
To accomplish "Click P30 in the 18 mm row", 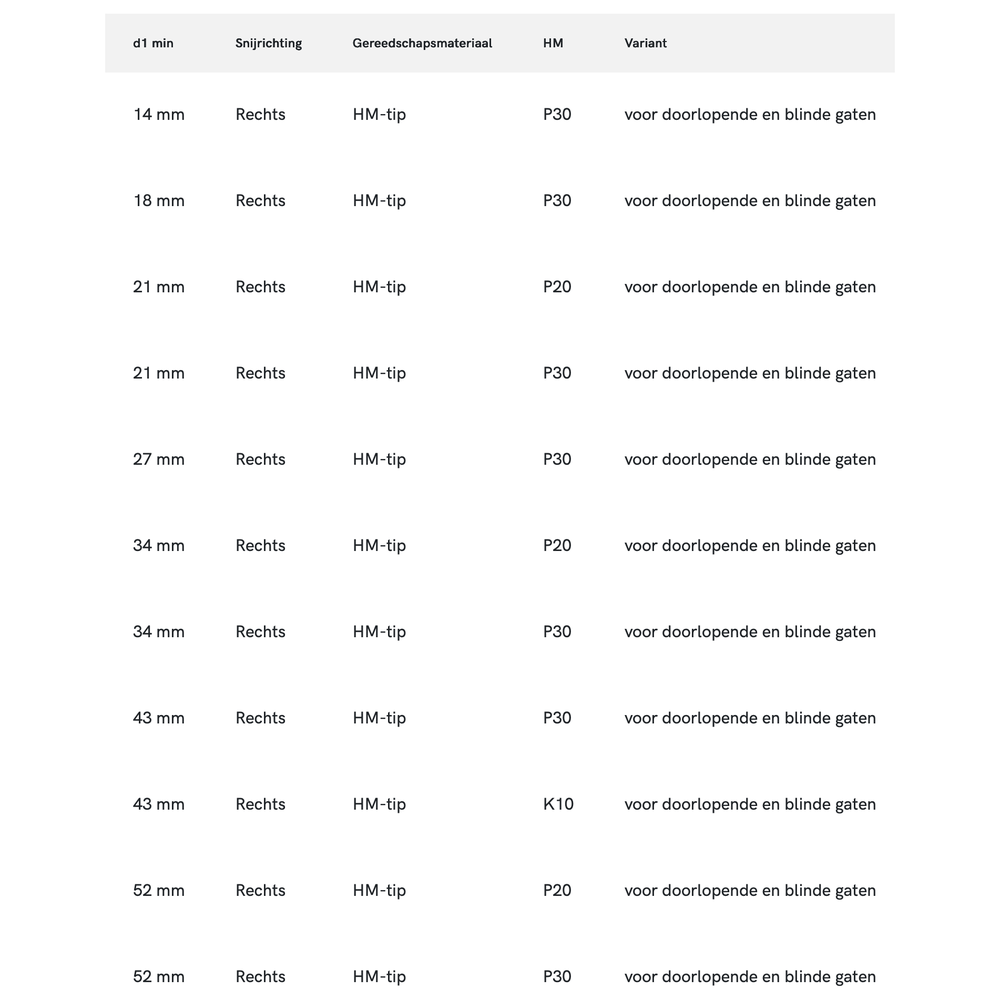I will tap(557, 200).
